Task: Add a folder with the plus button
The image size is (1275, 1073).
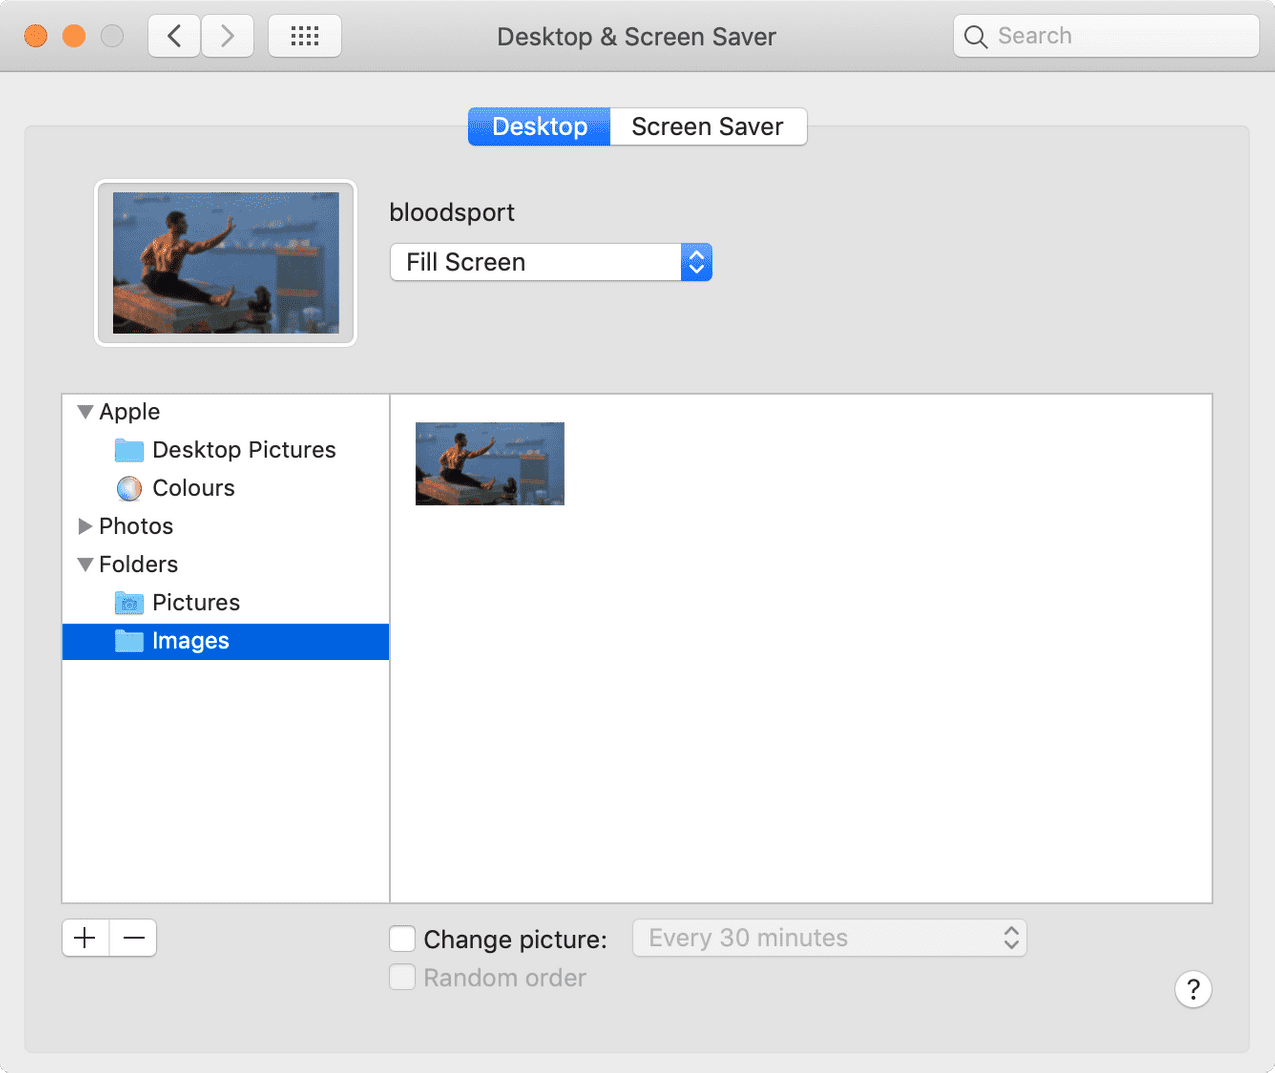Action: (84, 938)
